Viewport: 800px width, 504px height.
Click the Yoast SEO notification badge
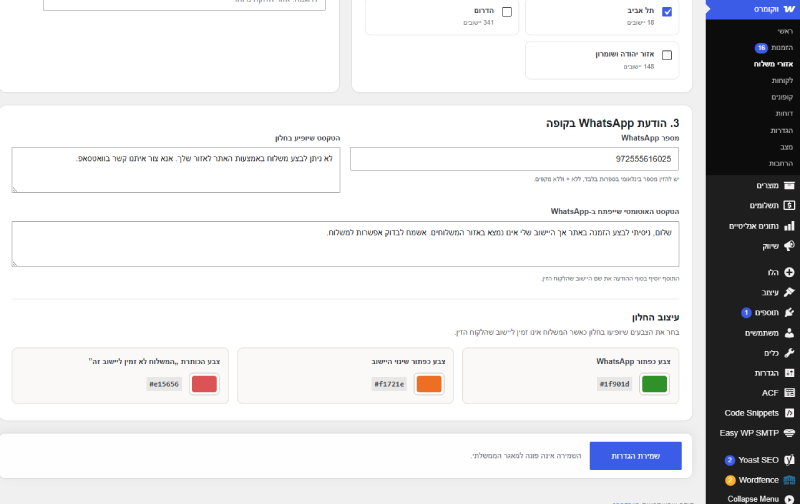point(730,460)
